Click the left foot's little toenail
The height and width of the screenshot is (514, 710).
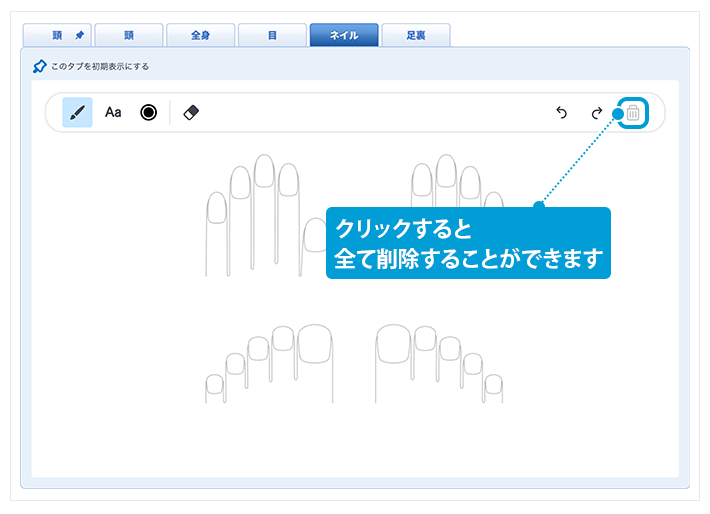point(214,384)
